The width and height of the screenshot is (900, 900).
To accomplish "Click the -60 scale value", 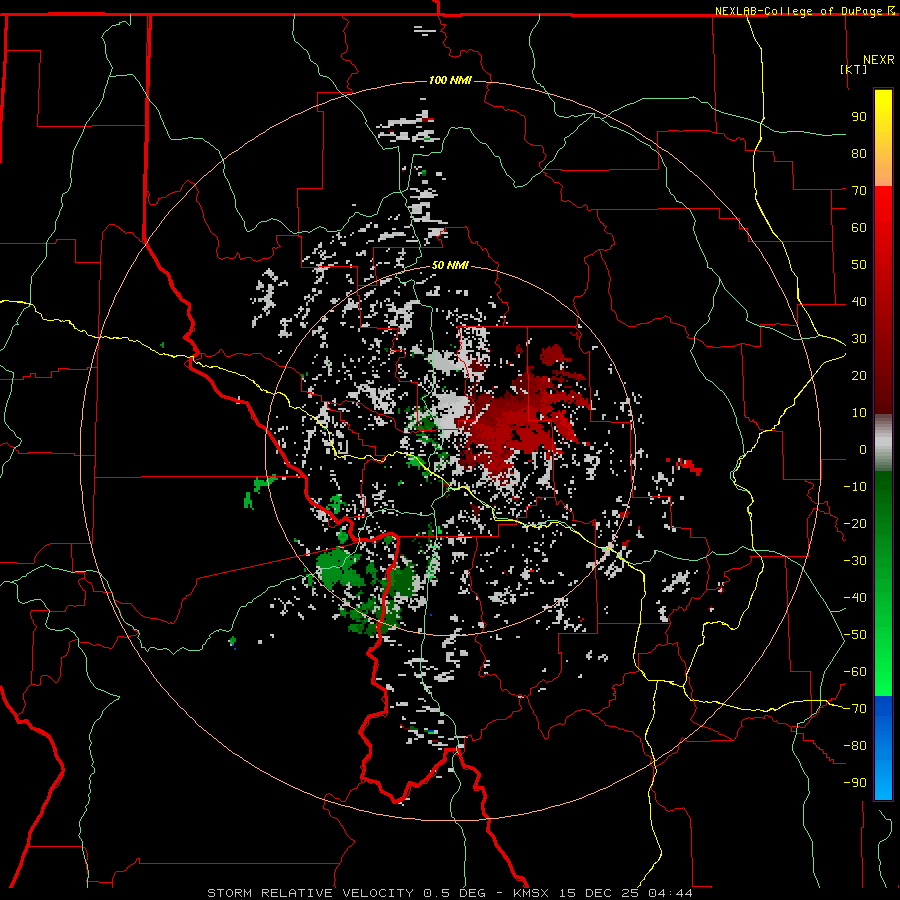I will click(855, 672).
